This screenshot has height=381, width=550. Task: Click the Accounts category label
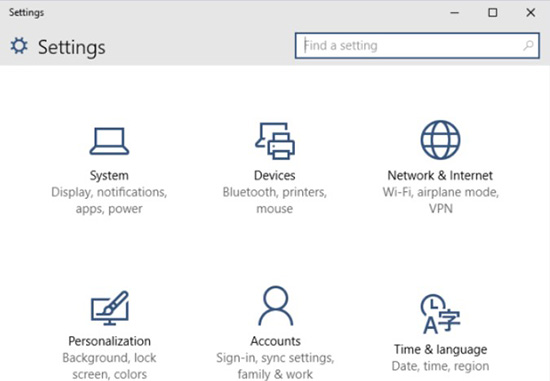pyautogui.click(x=275, y=341)
